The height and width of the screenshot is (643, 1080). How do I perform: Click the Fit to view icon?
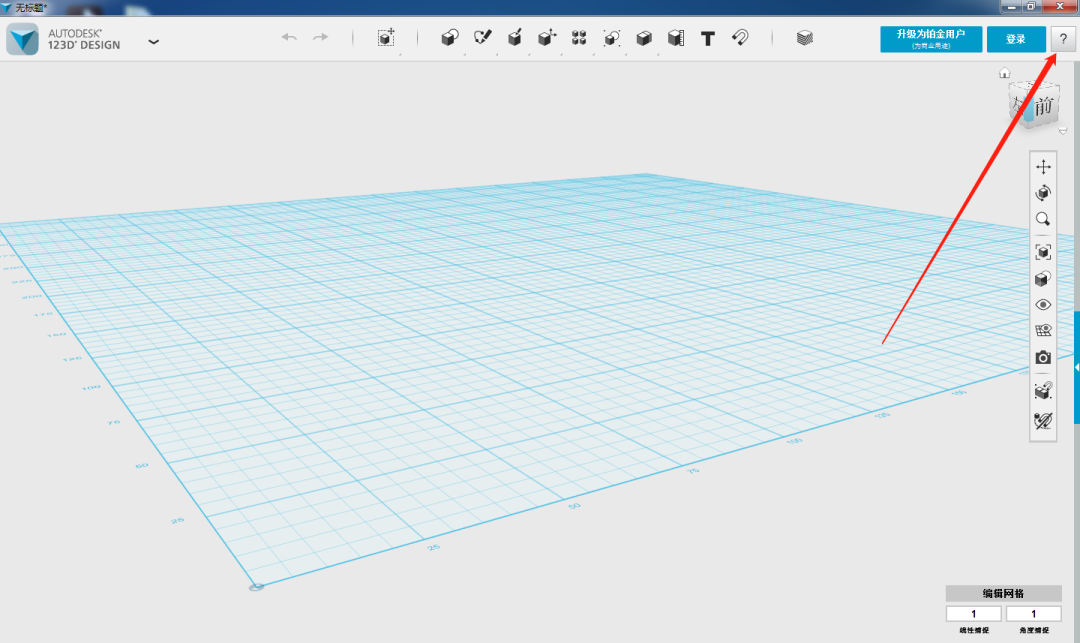click(1043, 252)
